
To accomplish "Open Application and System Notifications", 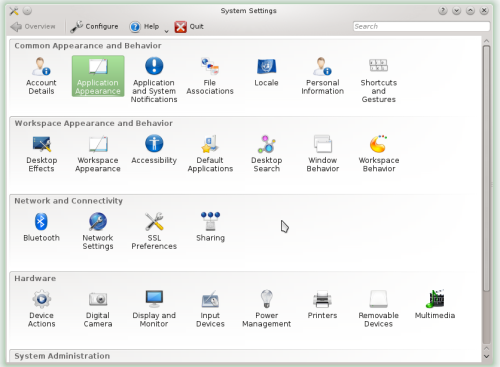I will tap(154, 80).
